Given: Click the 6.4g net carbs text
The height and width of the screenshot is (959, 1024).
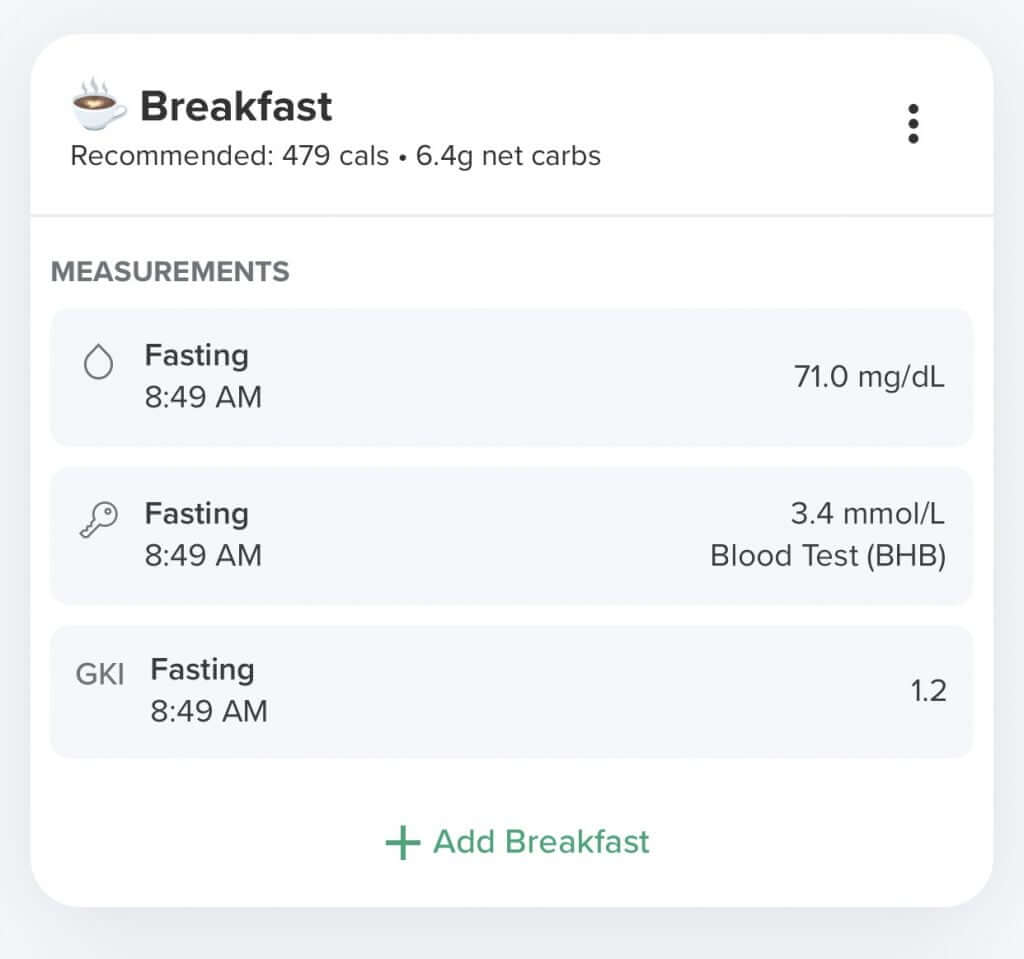Looking at the screenshot, I should (x=508, y=157).
